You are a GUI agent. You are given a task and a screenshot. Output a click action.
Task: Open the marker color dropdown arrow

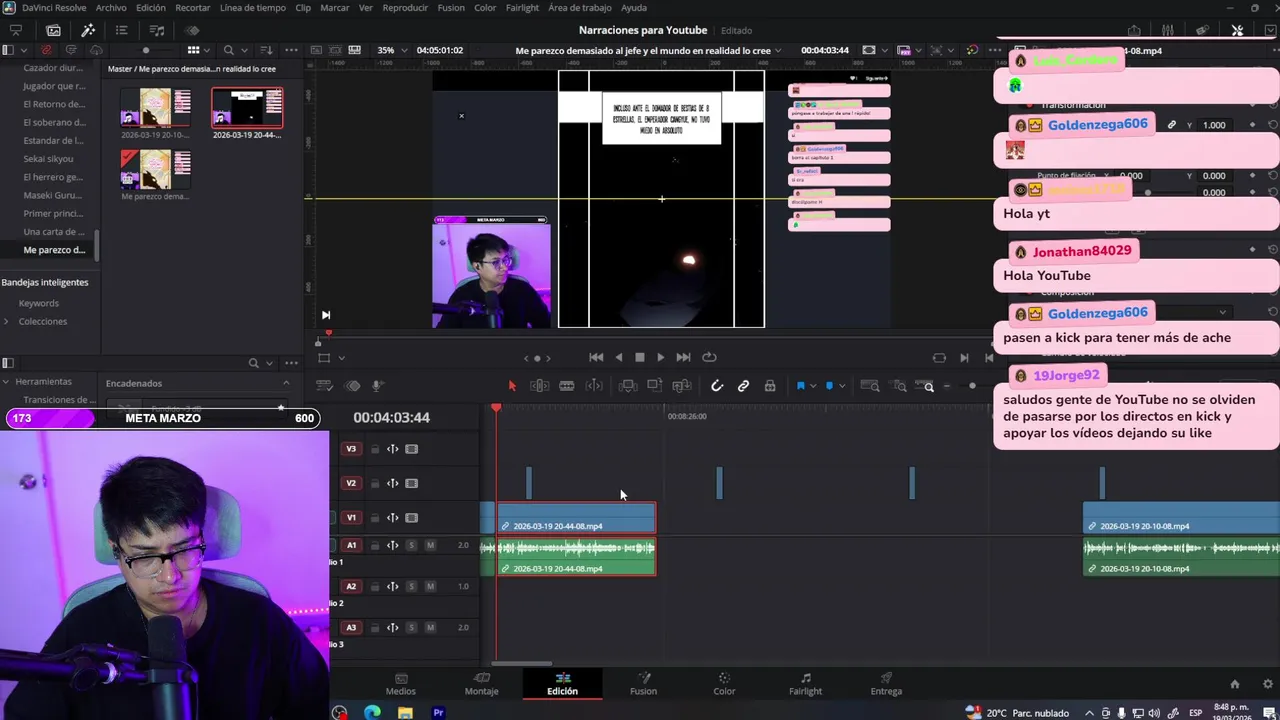(841, 386)
